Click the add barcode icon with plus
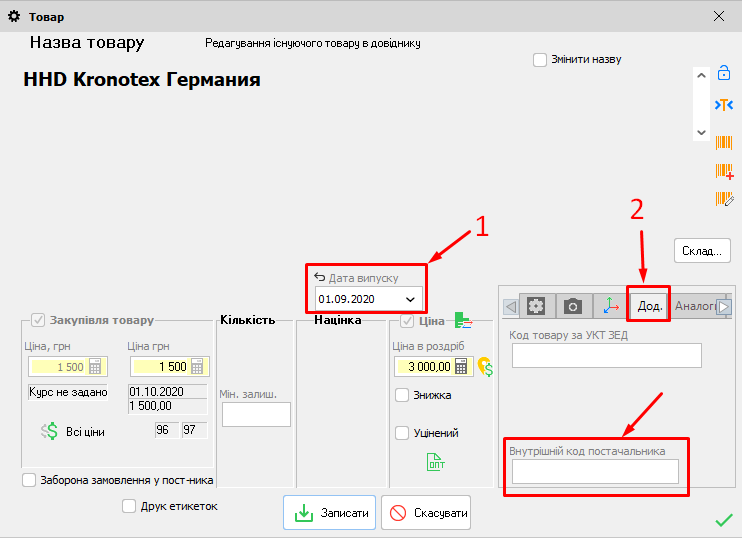Screen dimensions: 742x538 click(723, 171)
